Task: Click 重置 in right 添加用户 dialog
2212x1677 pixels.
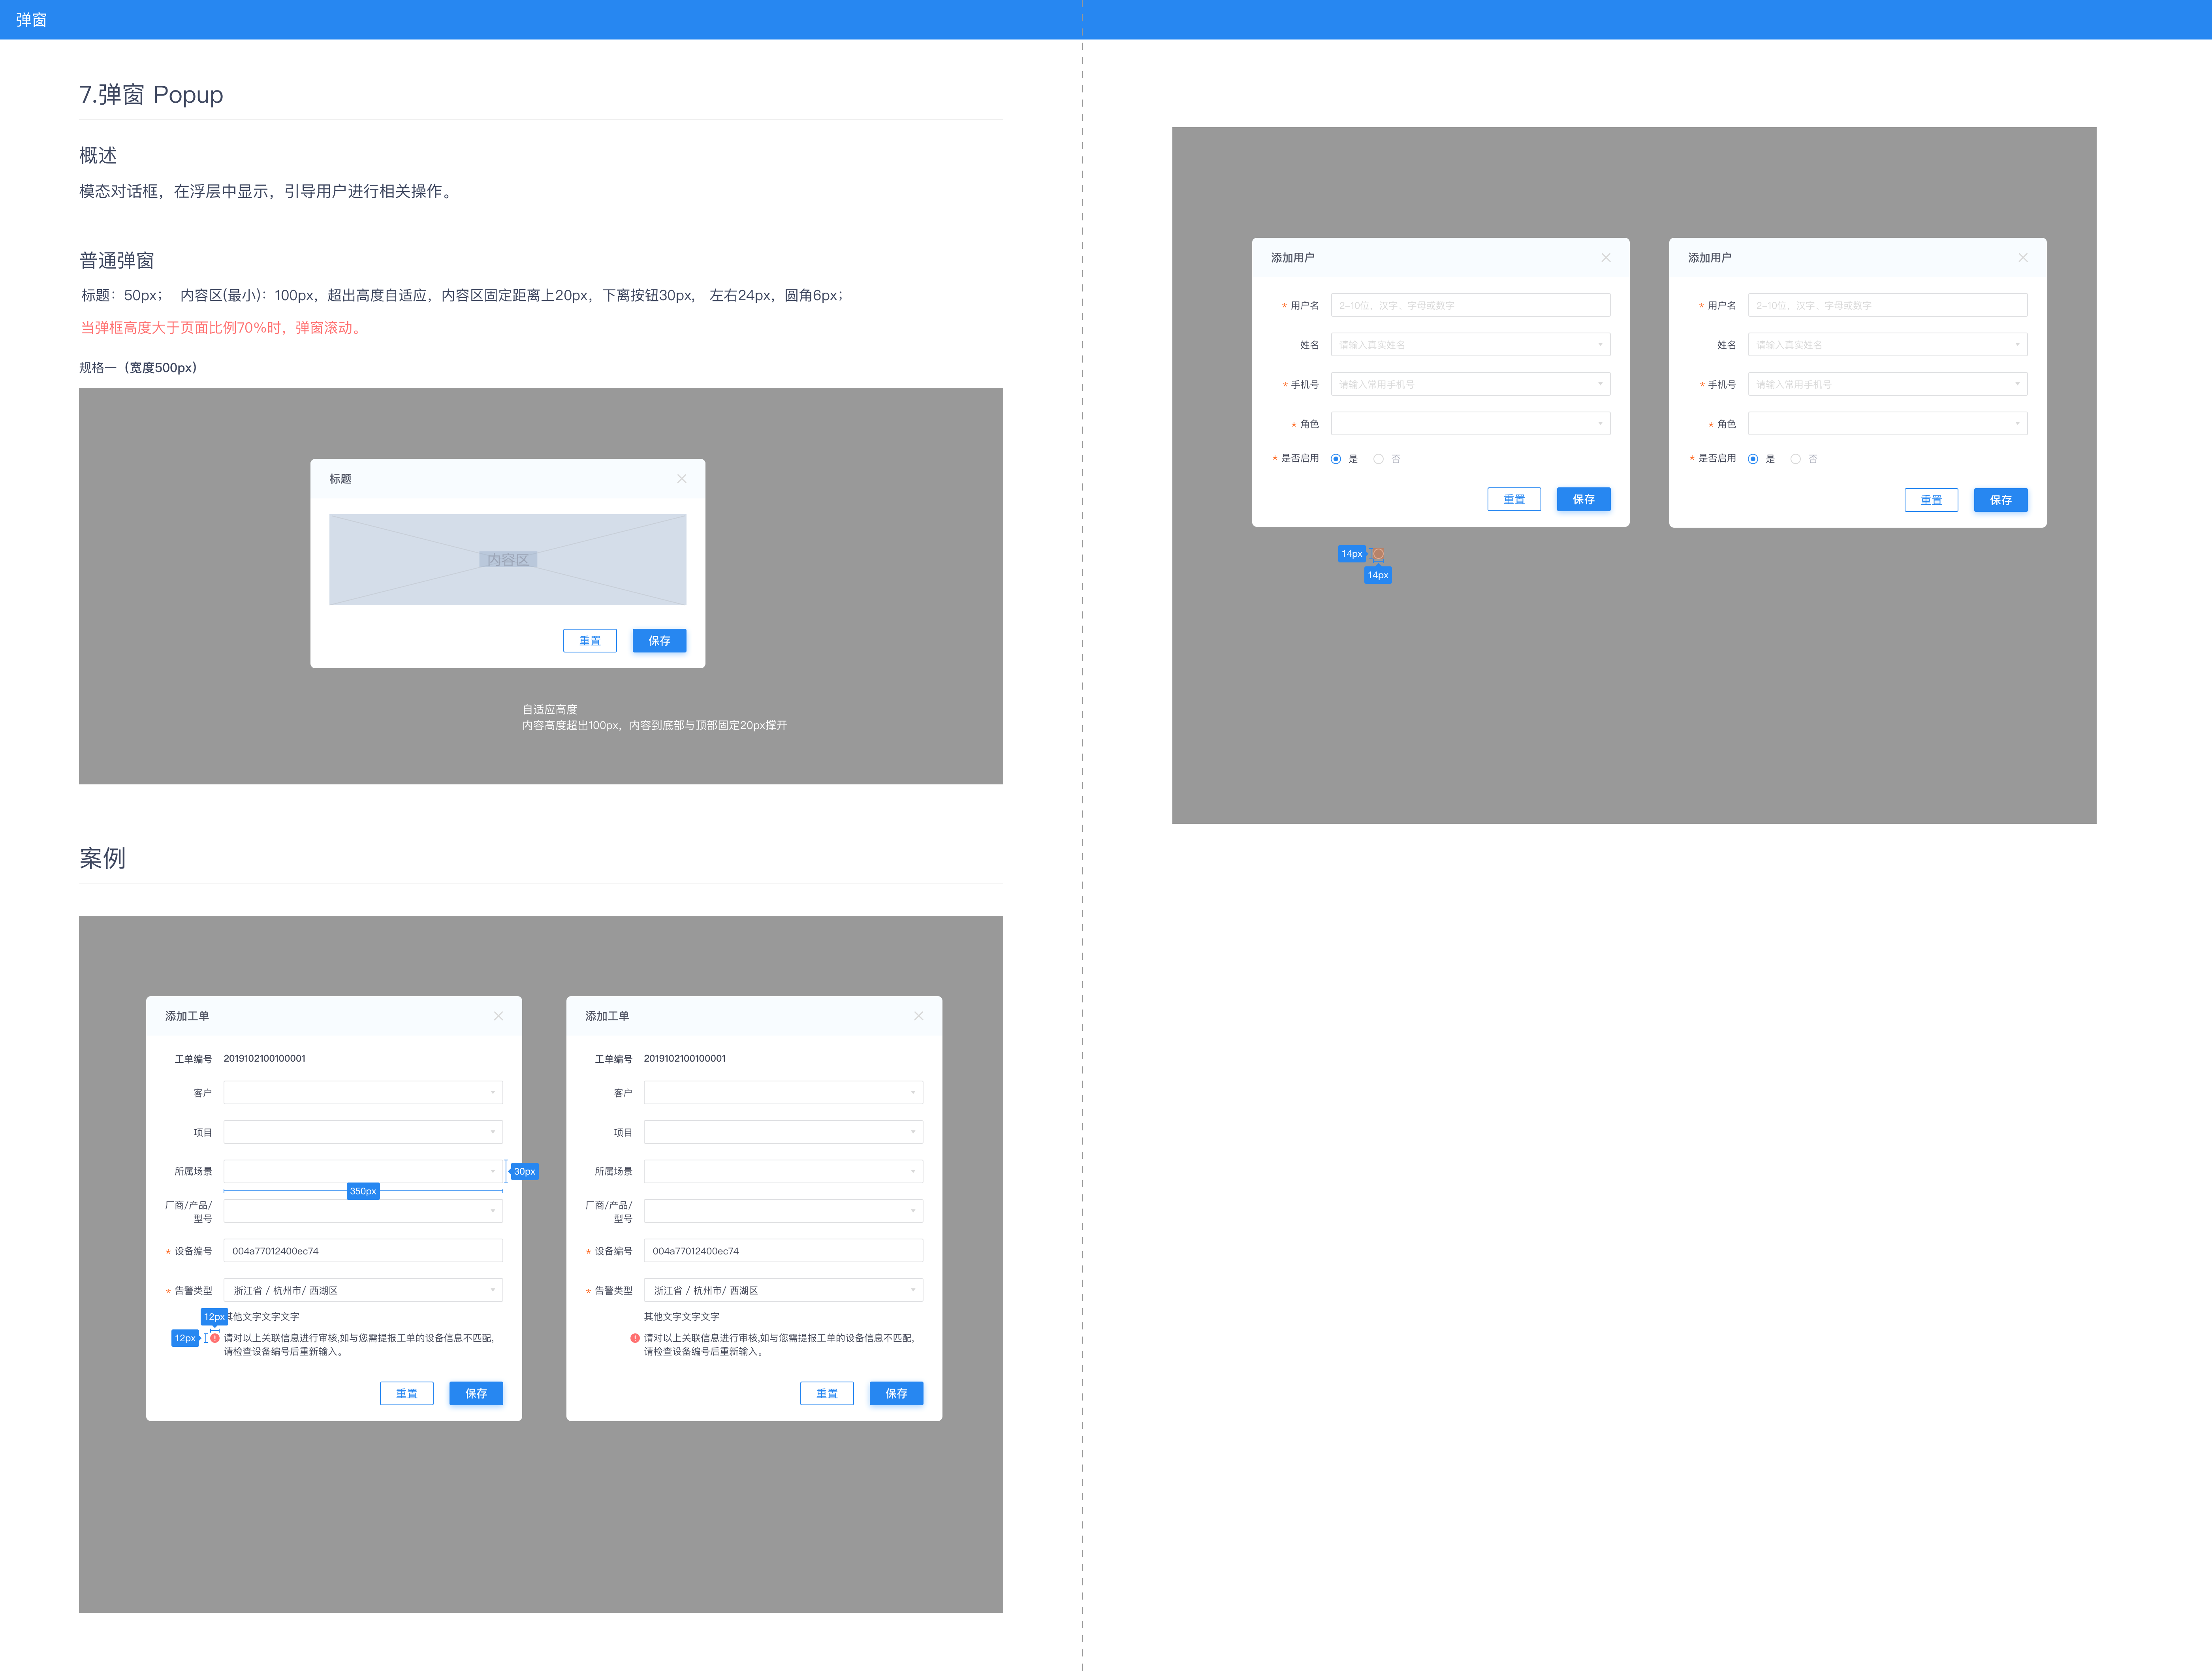Action: [x=1931, y=500]
